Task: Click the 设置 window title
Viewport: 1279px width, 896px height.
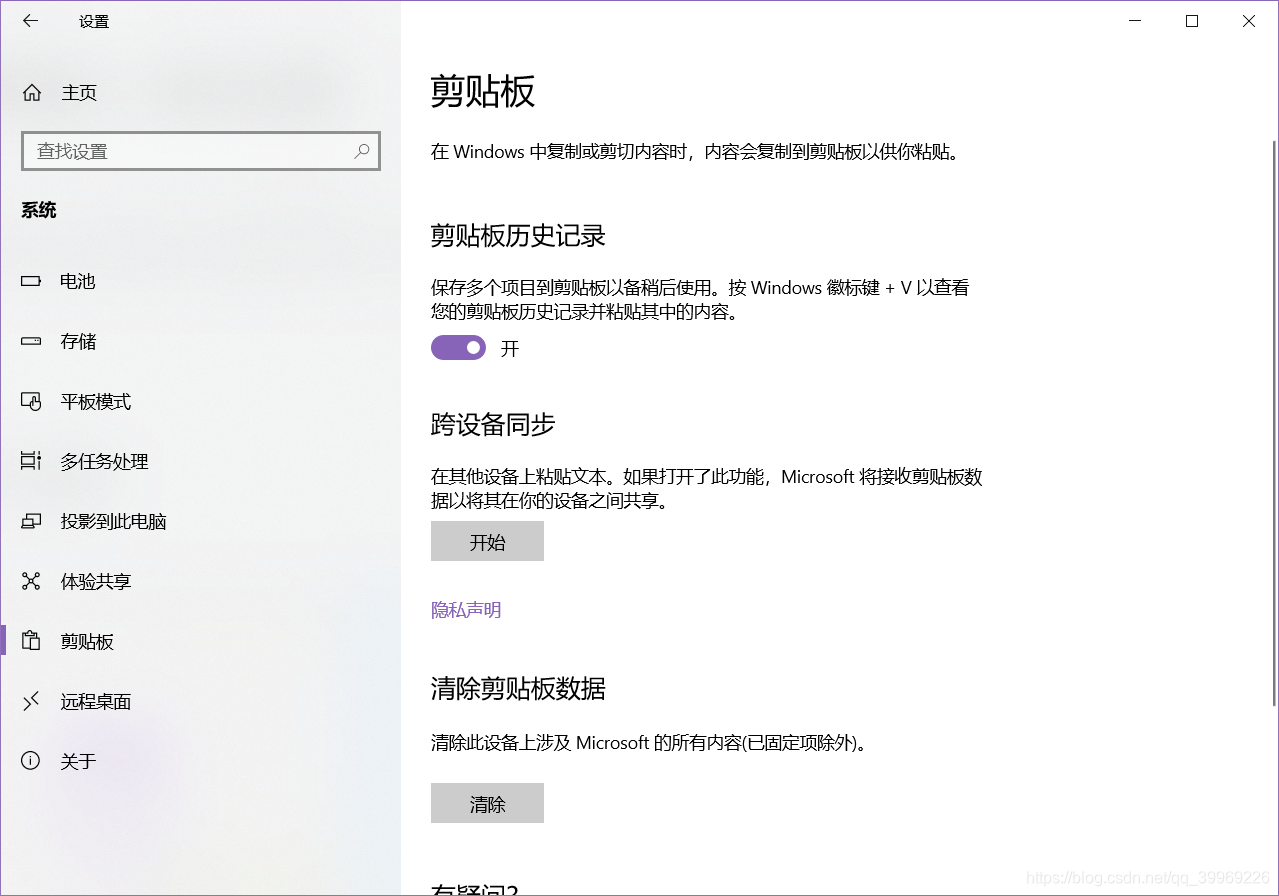Action: [94, 21]
